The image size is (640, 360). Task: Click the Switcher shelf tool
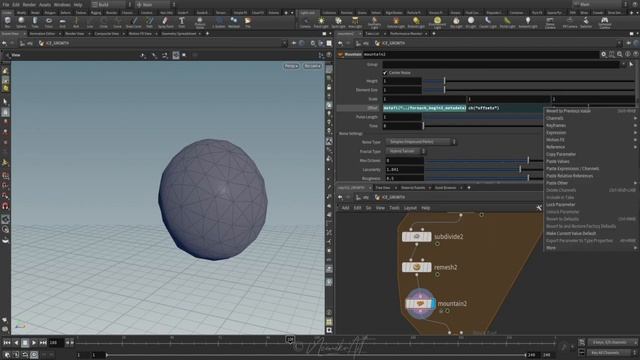[x=586, y=22]
